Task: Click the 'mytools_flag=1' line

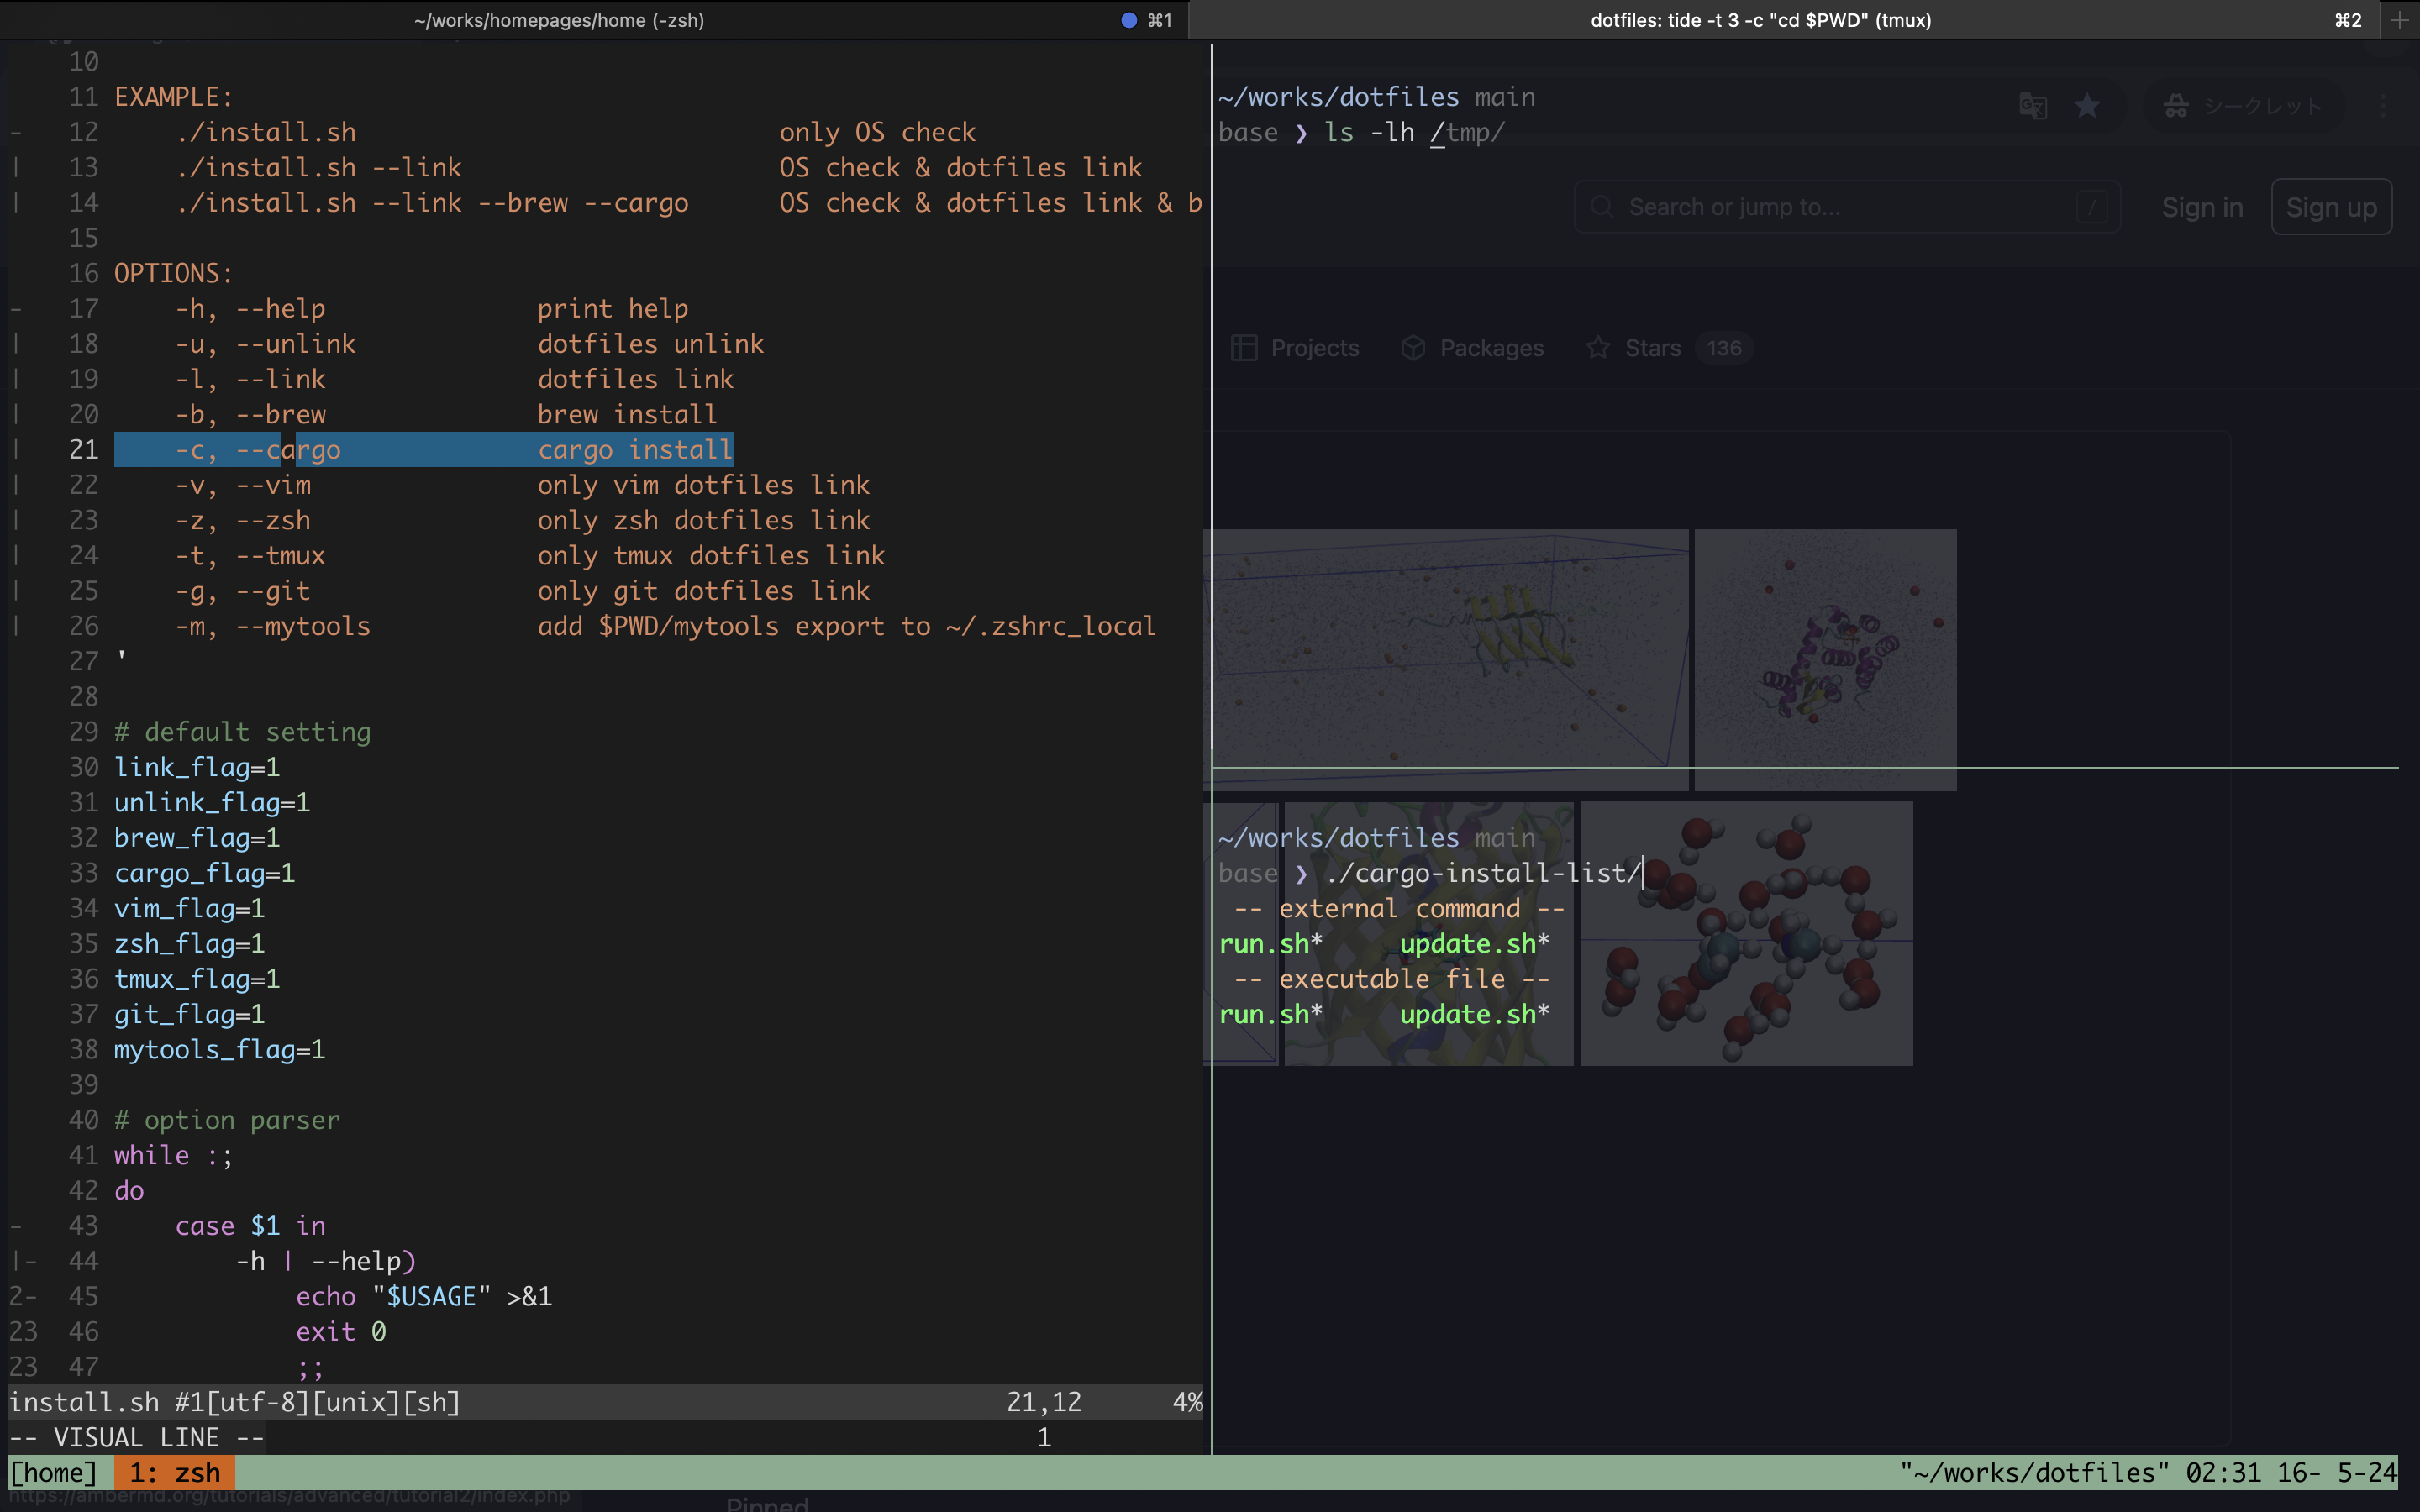Action: click(220, 1049)
